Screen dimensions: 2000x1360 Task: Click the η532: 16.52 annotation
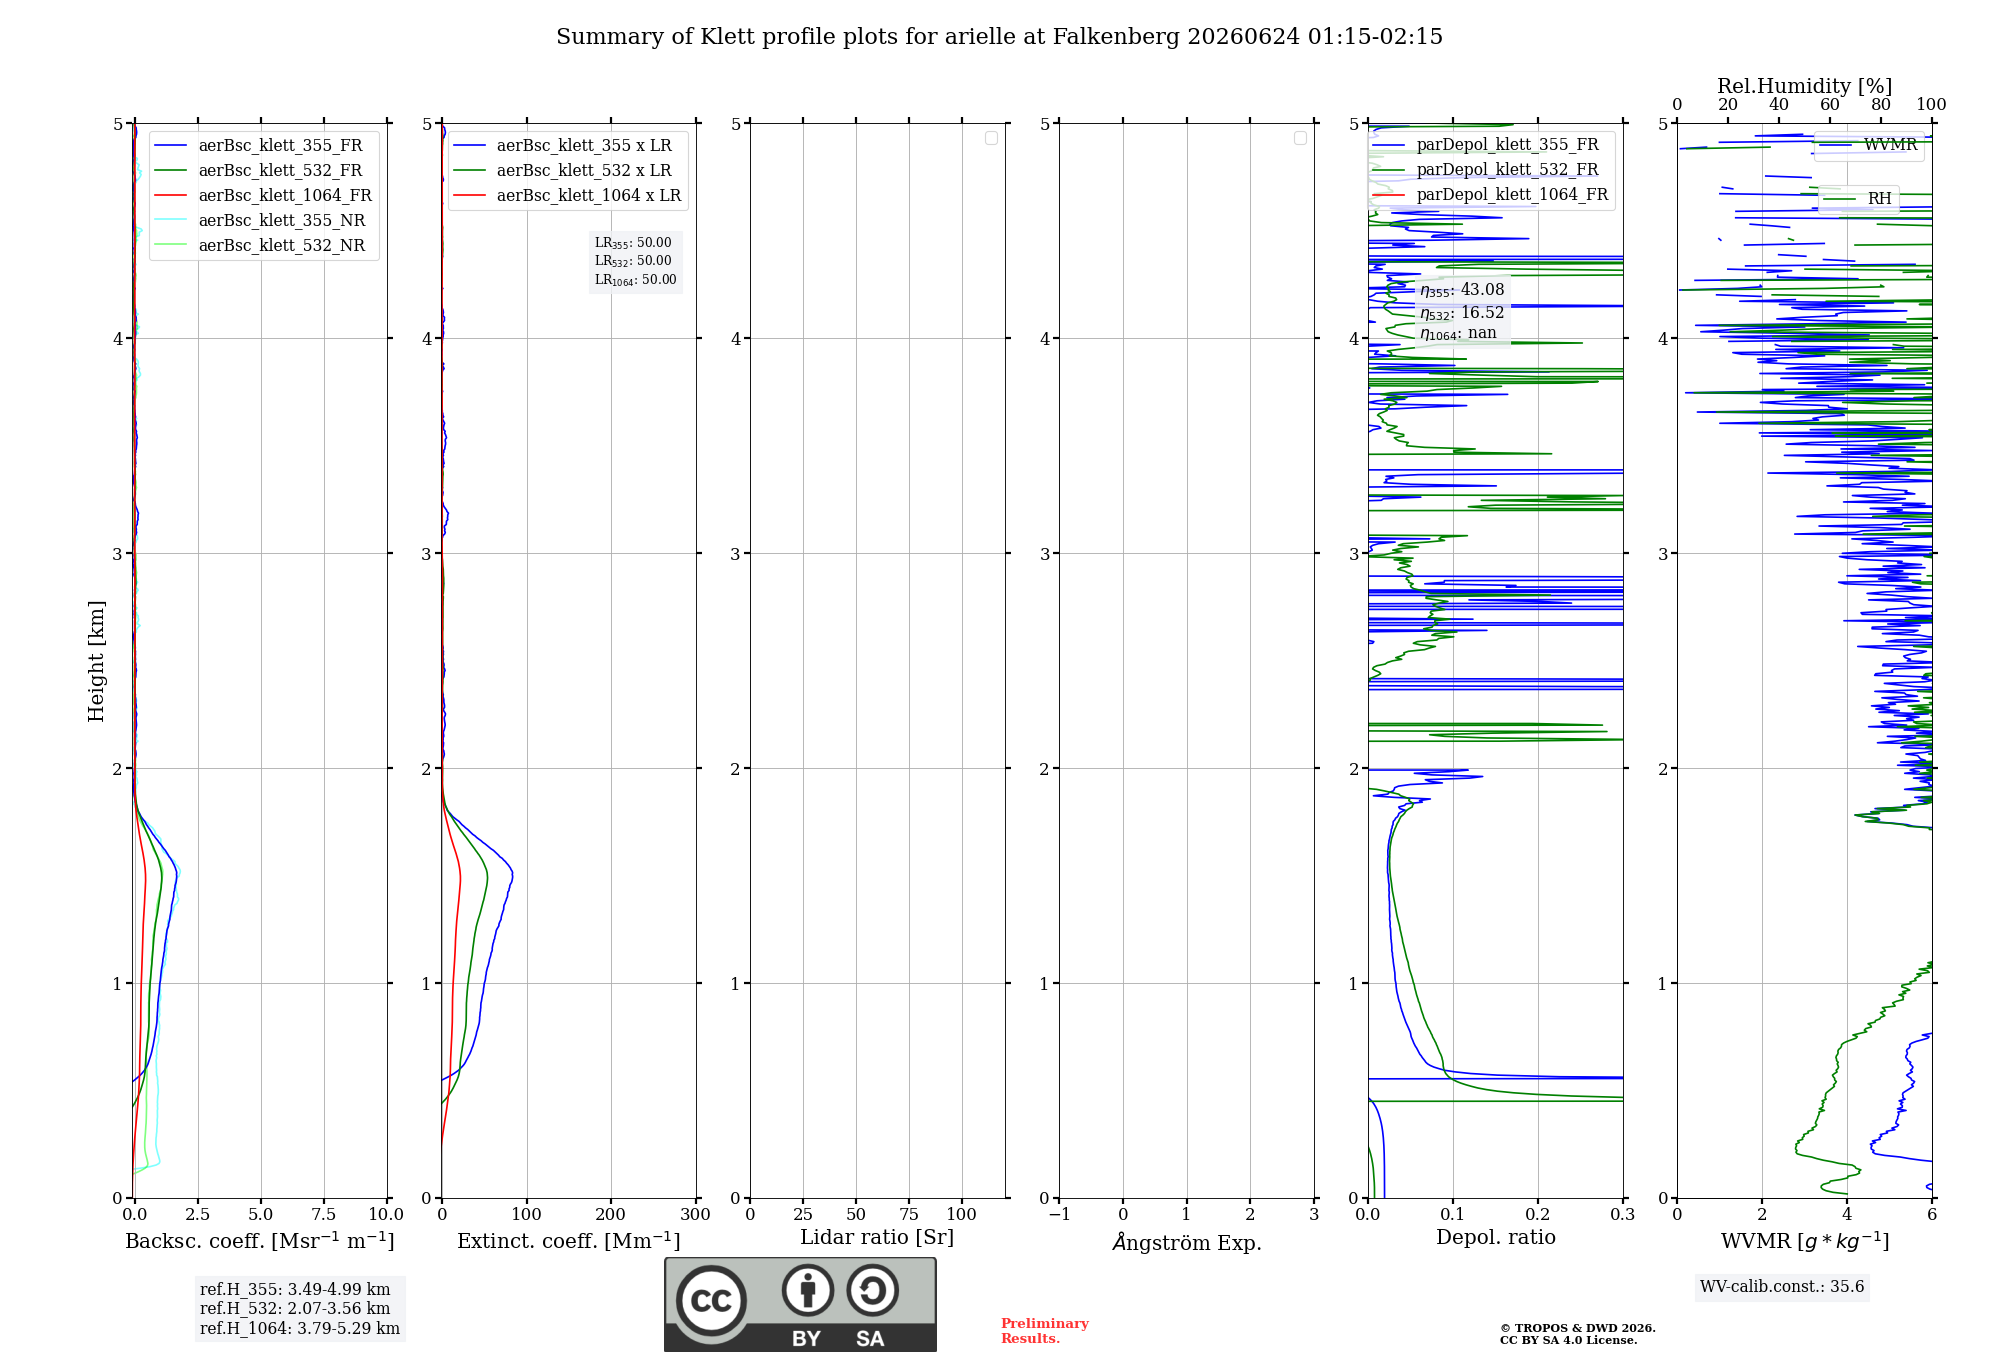(1462, 313)
